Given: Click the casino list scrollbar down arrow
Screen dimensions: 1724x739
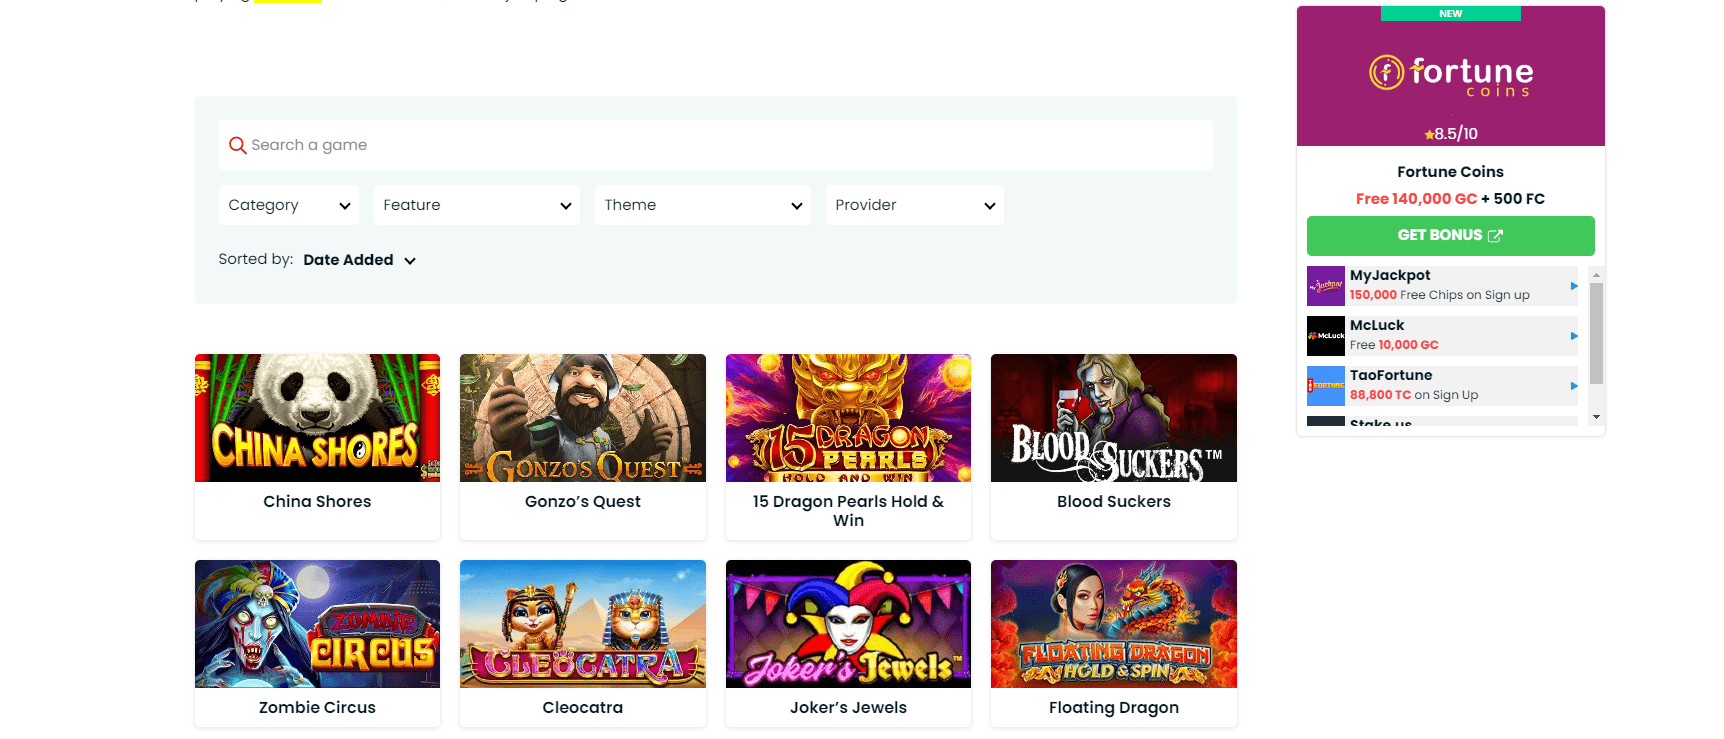Looking at the screenshot, I should [1596, 417].
